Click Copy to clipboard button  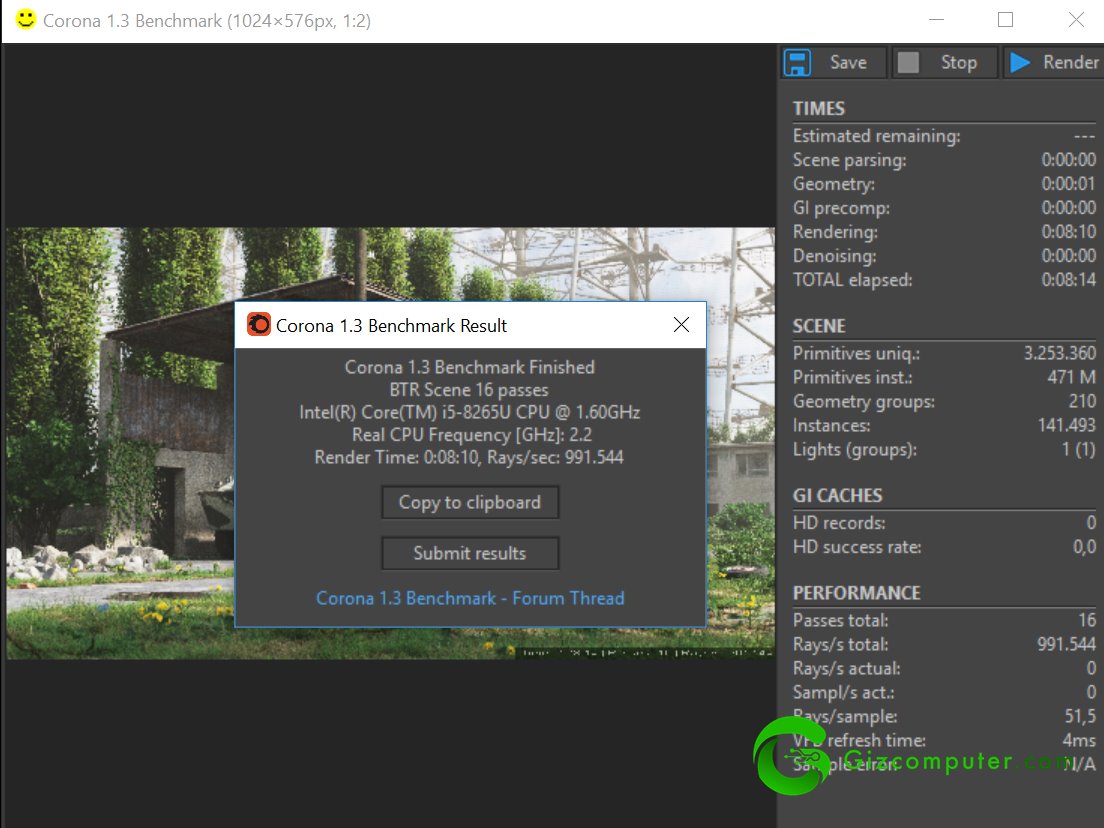[x=470, y=502]
